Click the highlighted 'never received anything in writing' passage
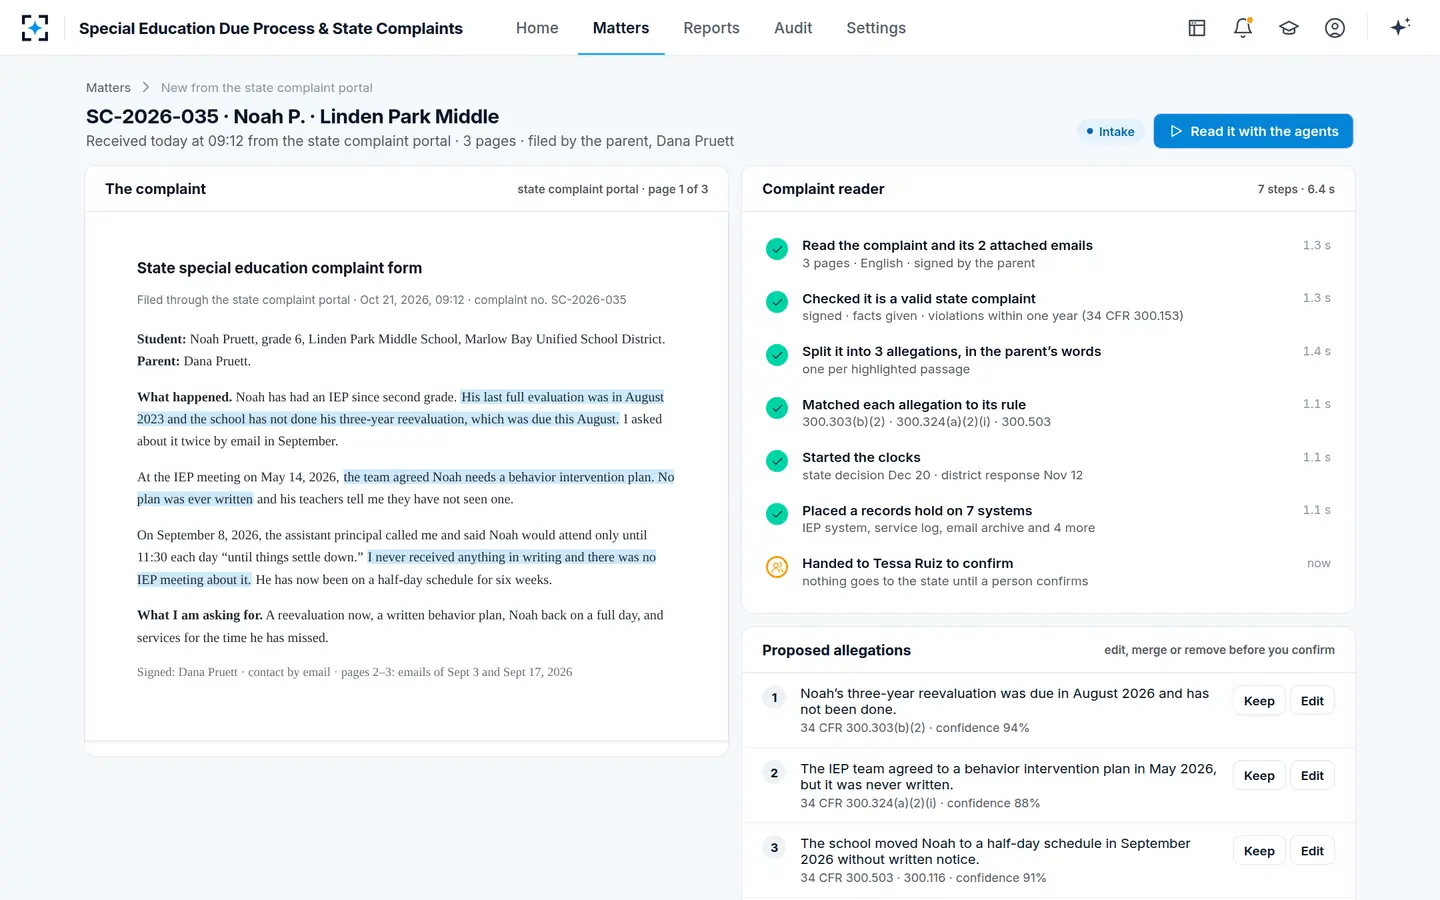1440x900 pixels. (x=397, y=568)
